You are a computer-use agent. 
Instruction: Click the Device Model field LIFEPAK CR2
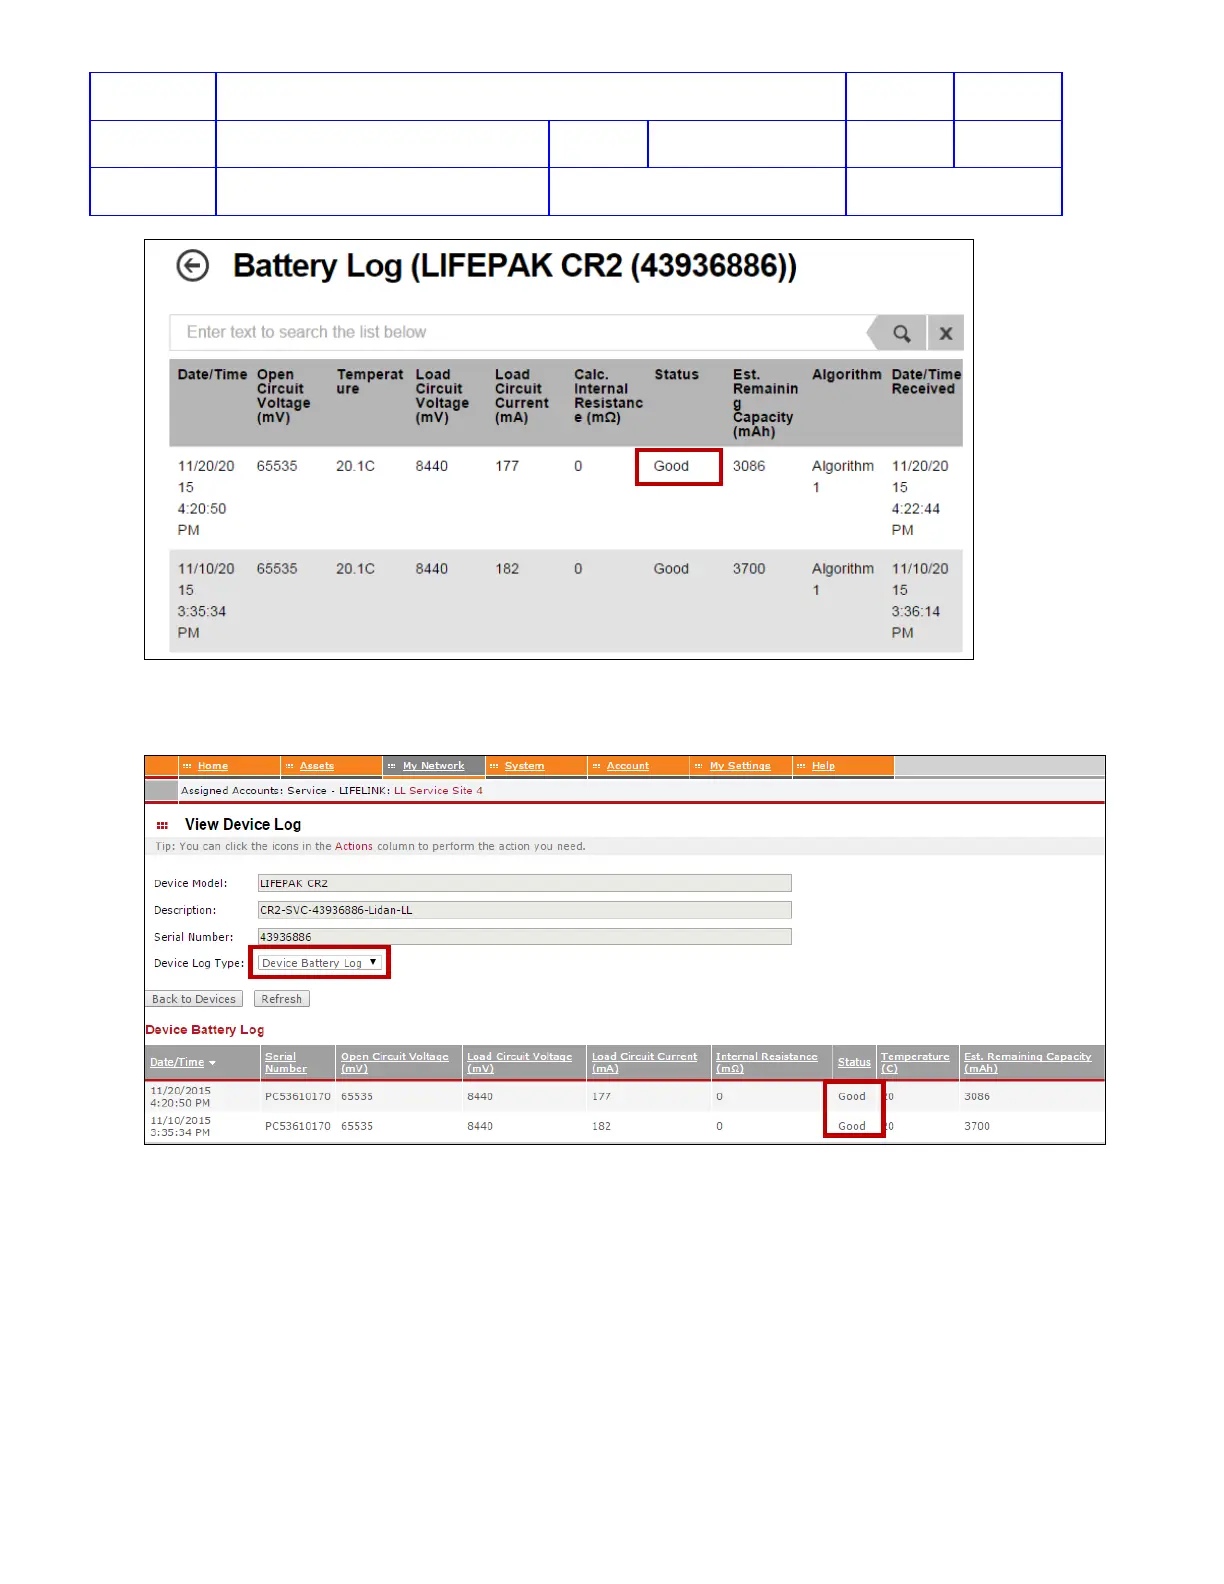point(524,883)
